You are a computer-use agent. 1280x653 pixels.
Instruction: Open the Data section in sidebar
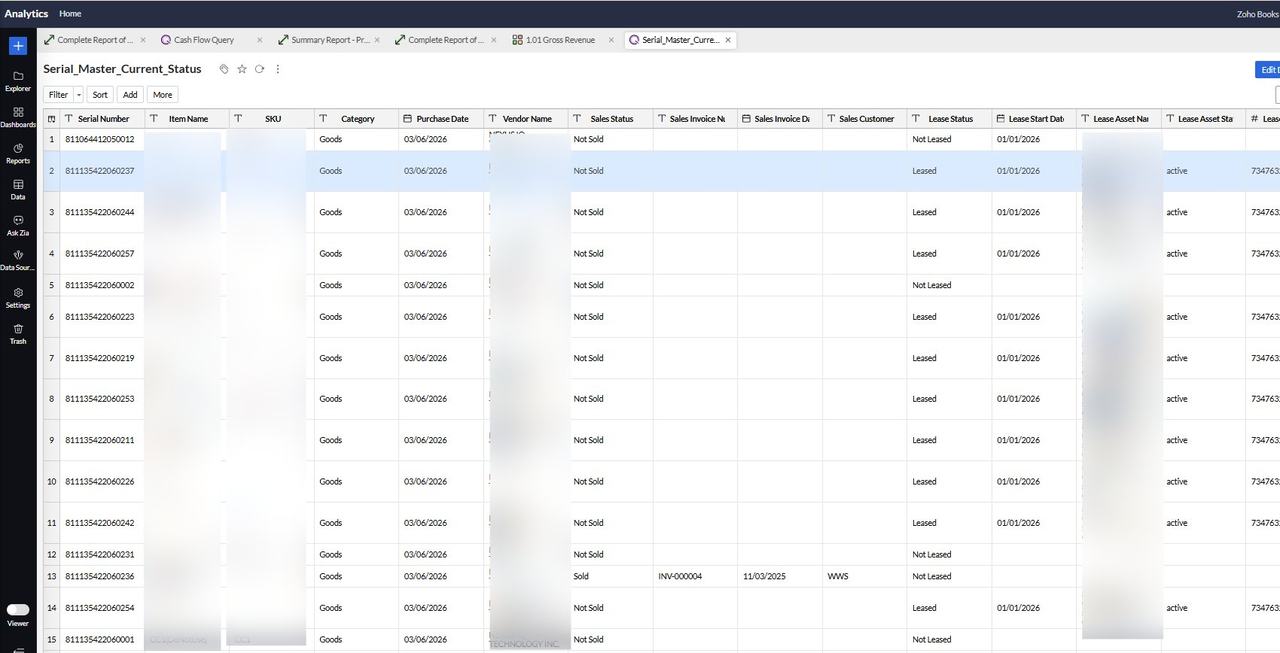(18, 190)
